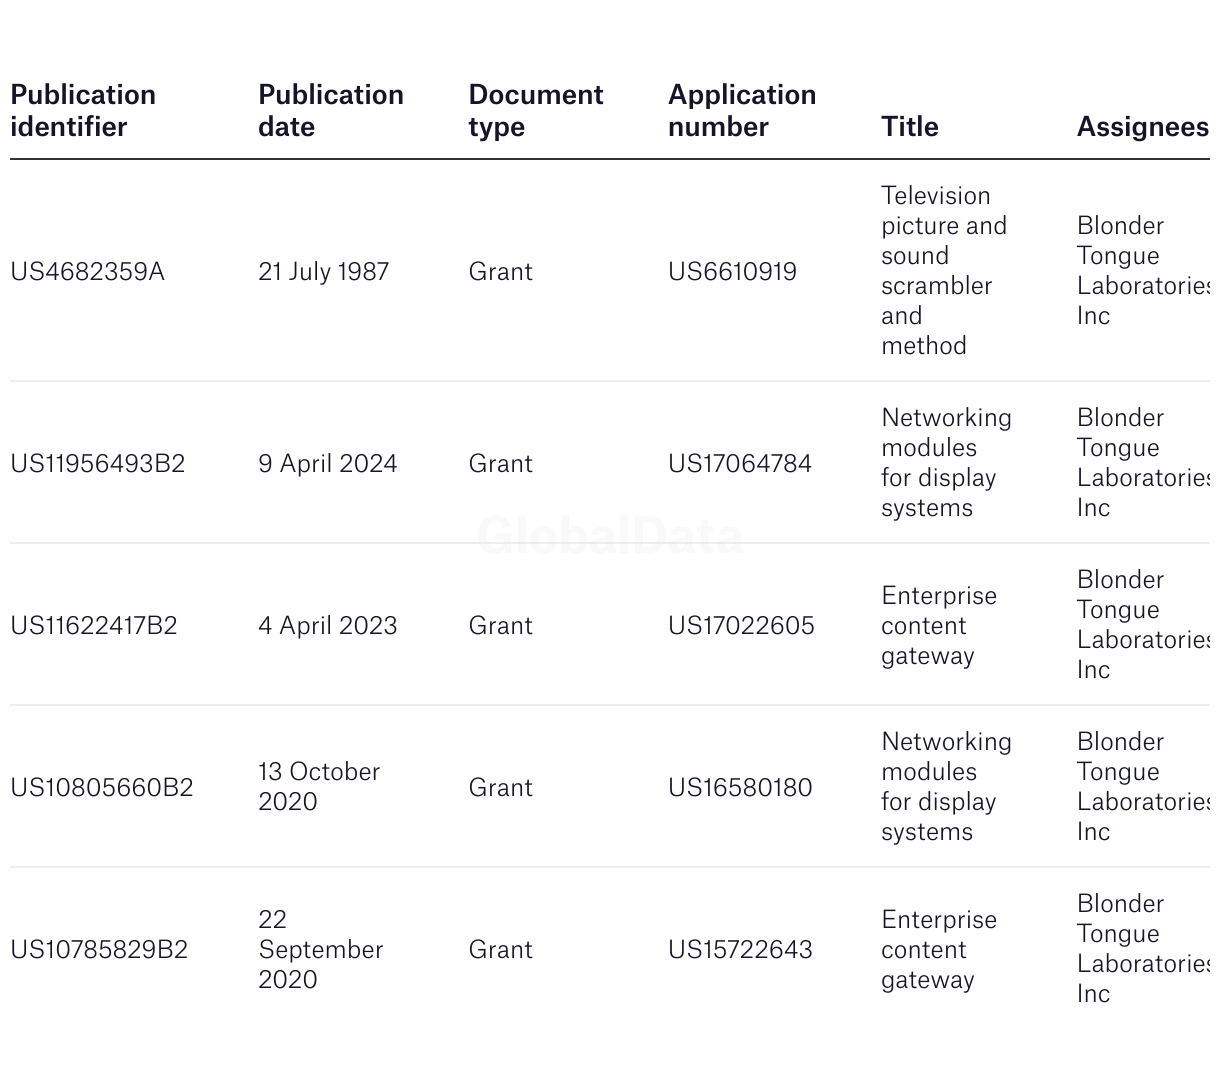Click the 9 April 2024 publication date
This screenshot has width=1220, height=1070.
coord(327,464)
